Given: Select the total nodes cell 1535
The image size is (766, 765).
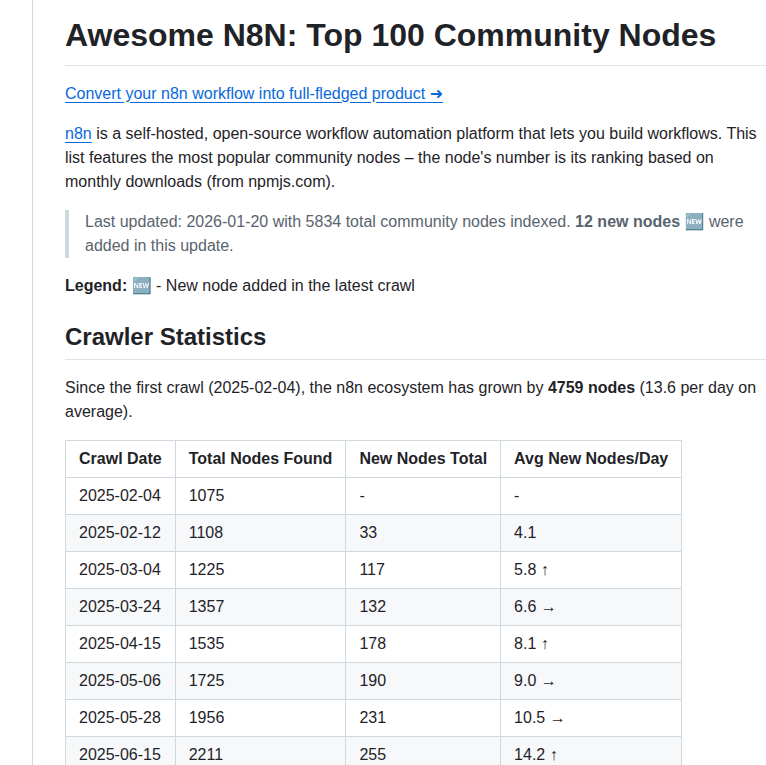Looking at the screenshot, I should (x=260, y=644).
